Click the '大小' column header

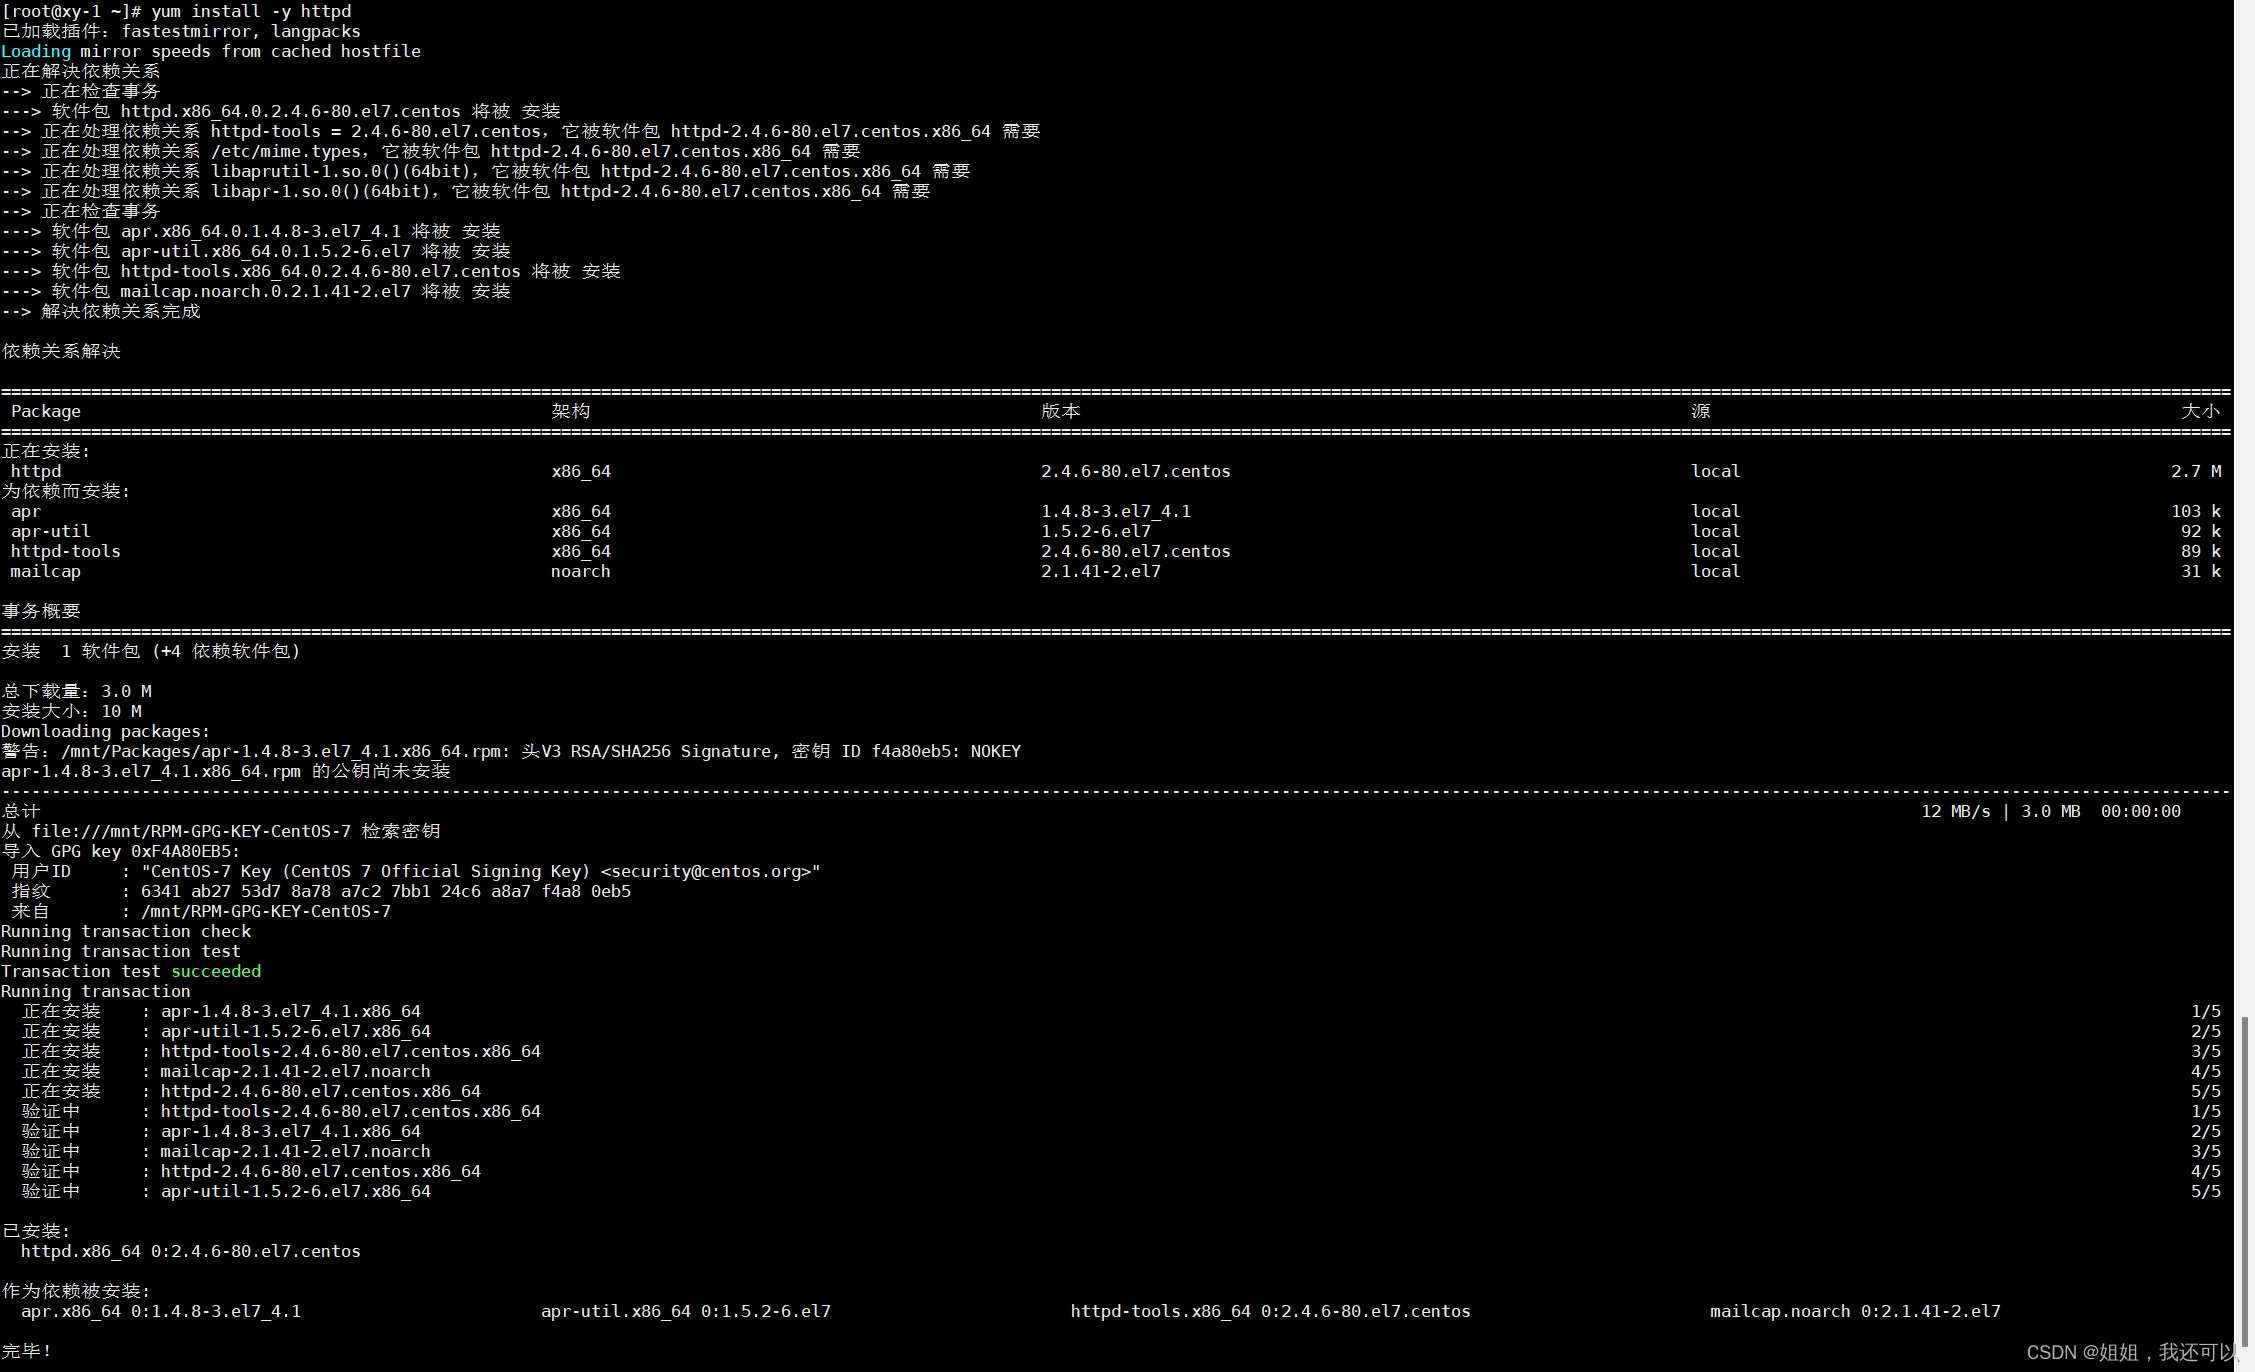[2201, 411]
